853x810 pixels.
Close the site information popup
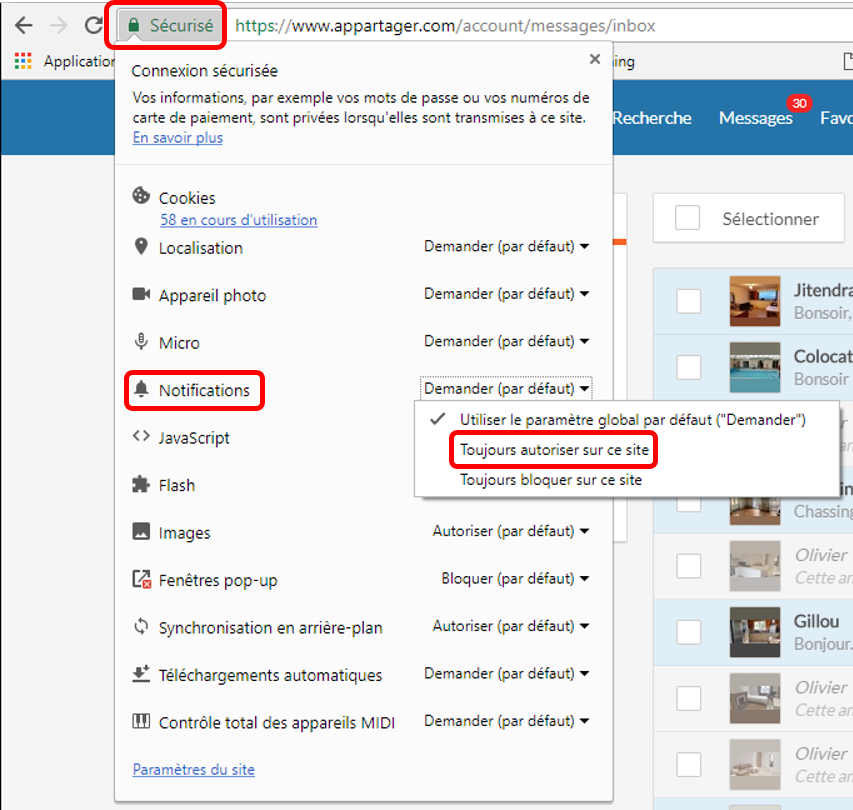[x=595, y=60]
